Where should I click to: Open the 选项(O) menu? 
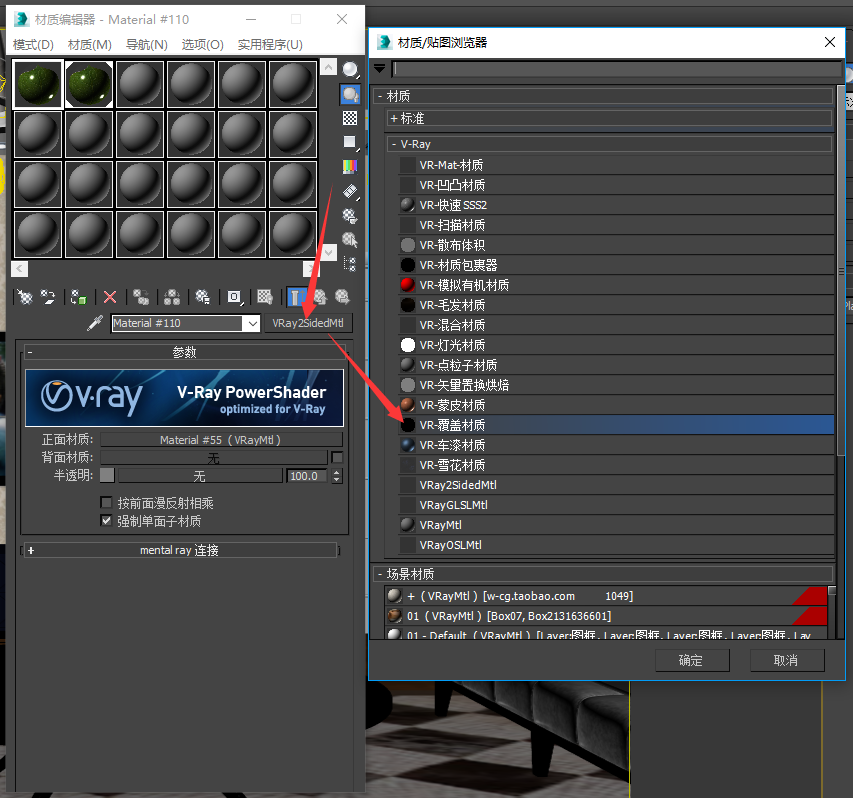pos(202,45)
